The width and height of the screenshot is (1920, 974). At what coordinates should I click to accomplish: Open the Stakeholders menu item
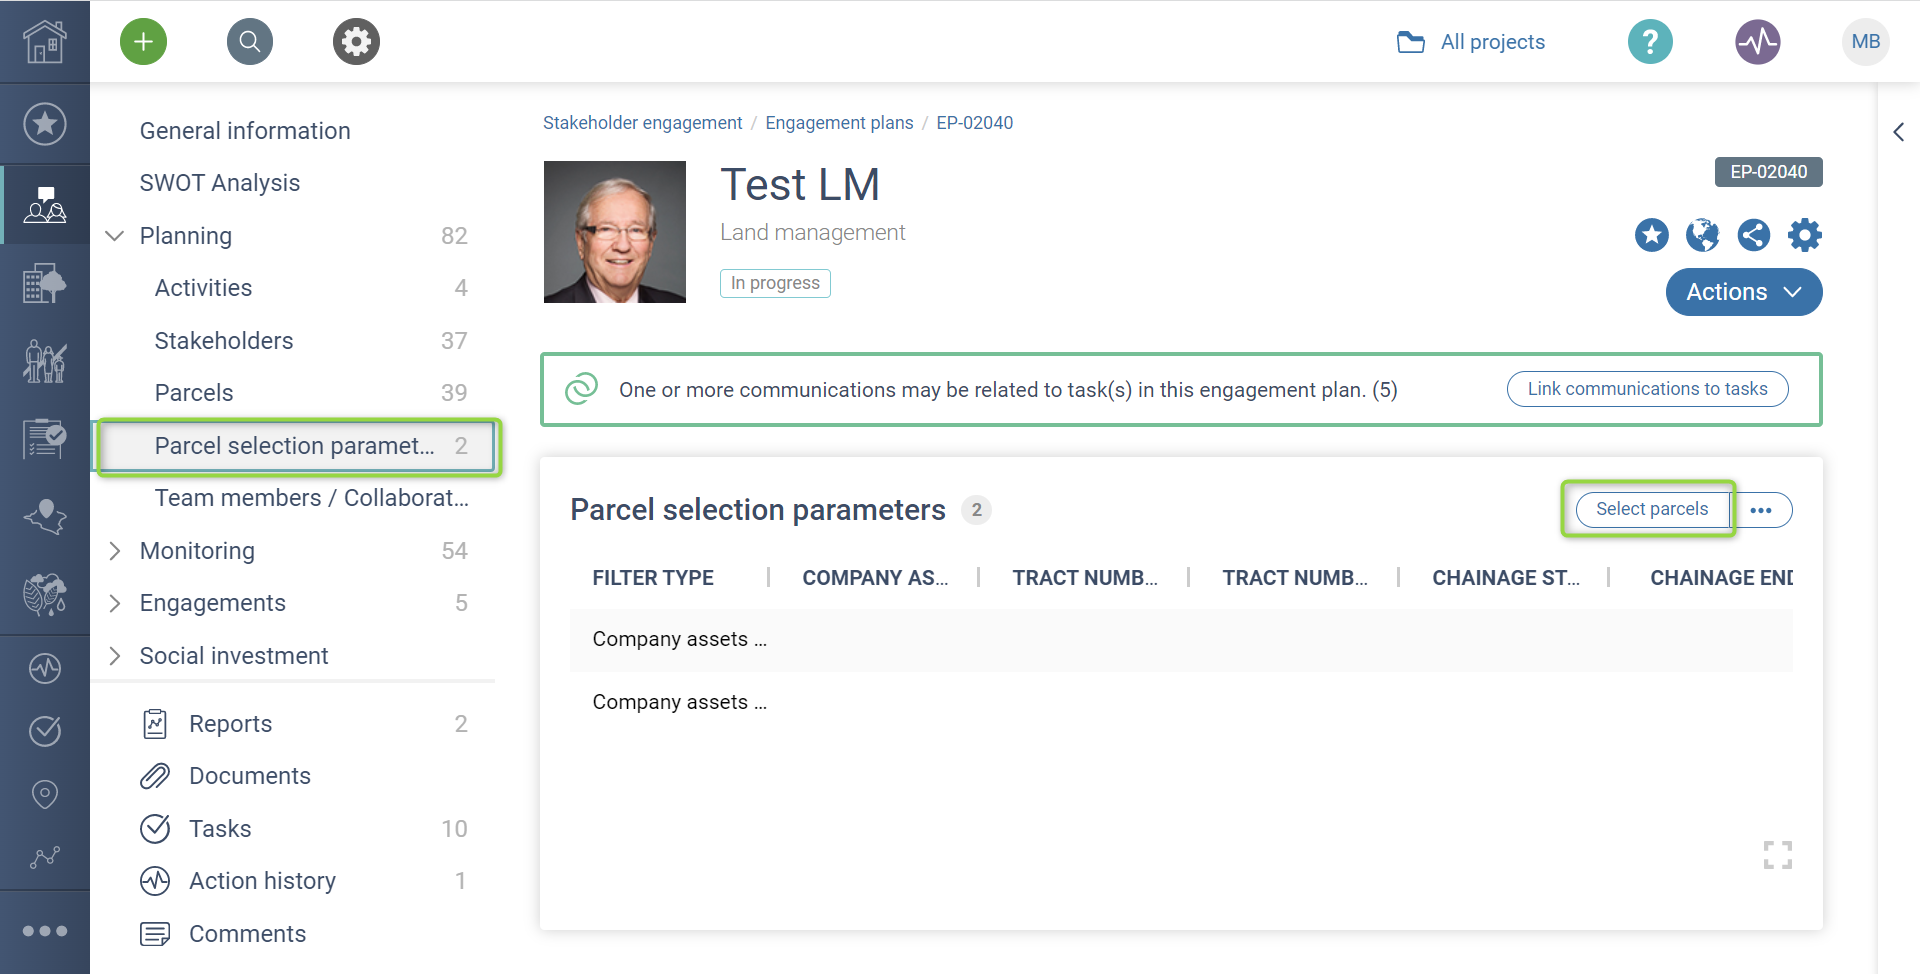(x=224, y=341)
